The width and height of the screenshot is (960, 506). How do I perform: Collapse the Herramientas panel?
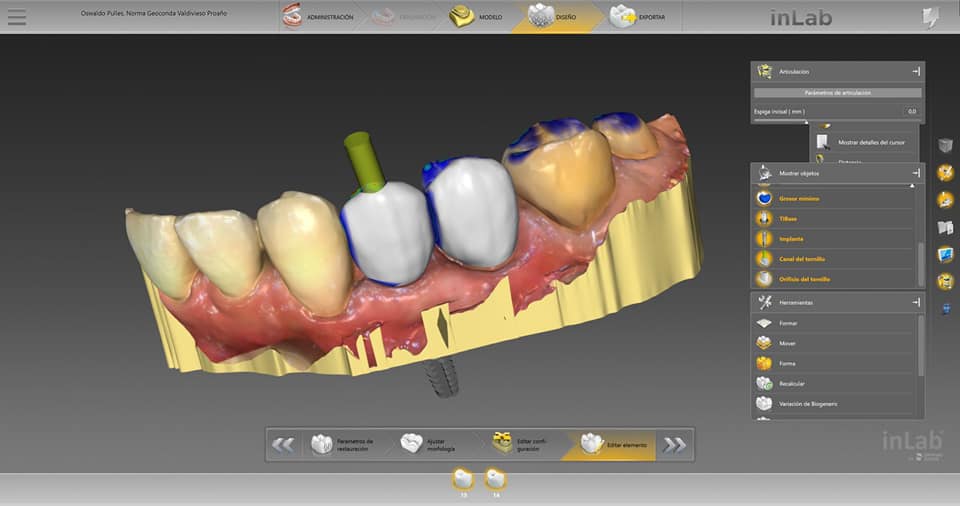pyautogui.click(x=916, y=302)
